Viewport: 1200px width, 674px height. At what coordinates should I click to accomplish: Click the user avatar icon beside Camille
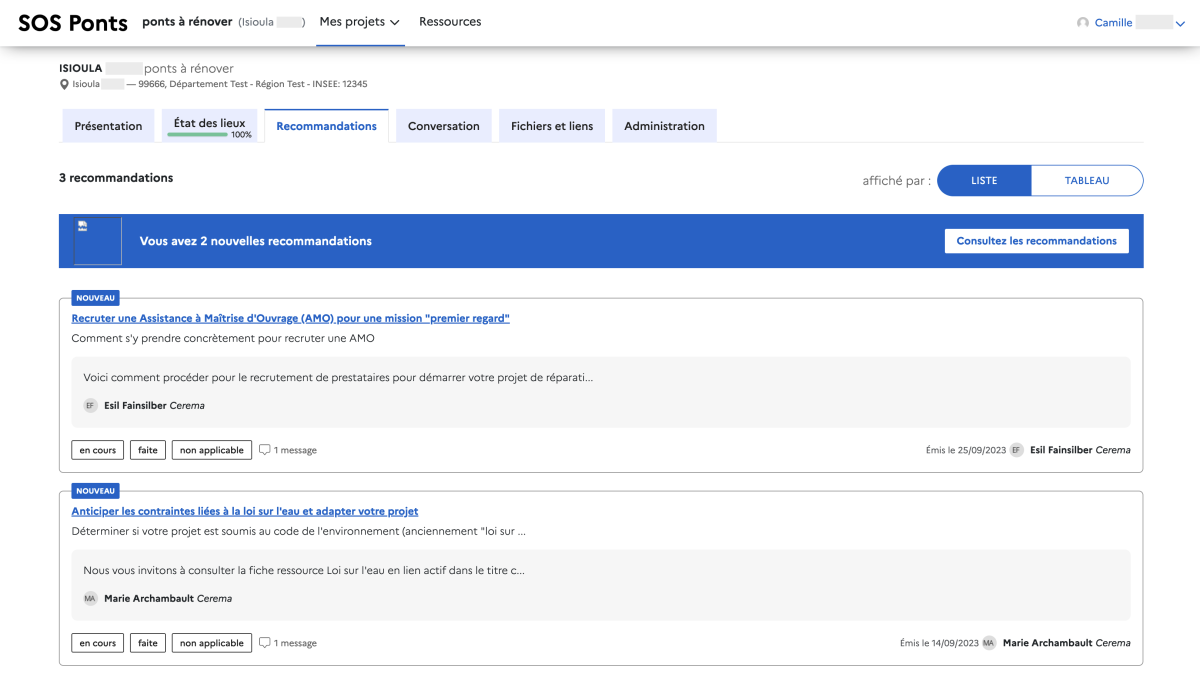click(x=1082, y=23)
